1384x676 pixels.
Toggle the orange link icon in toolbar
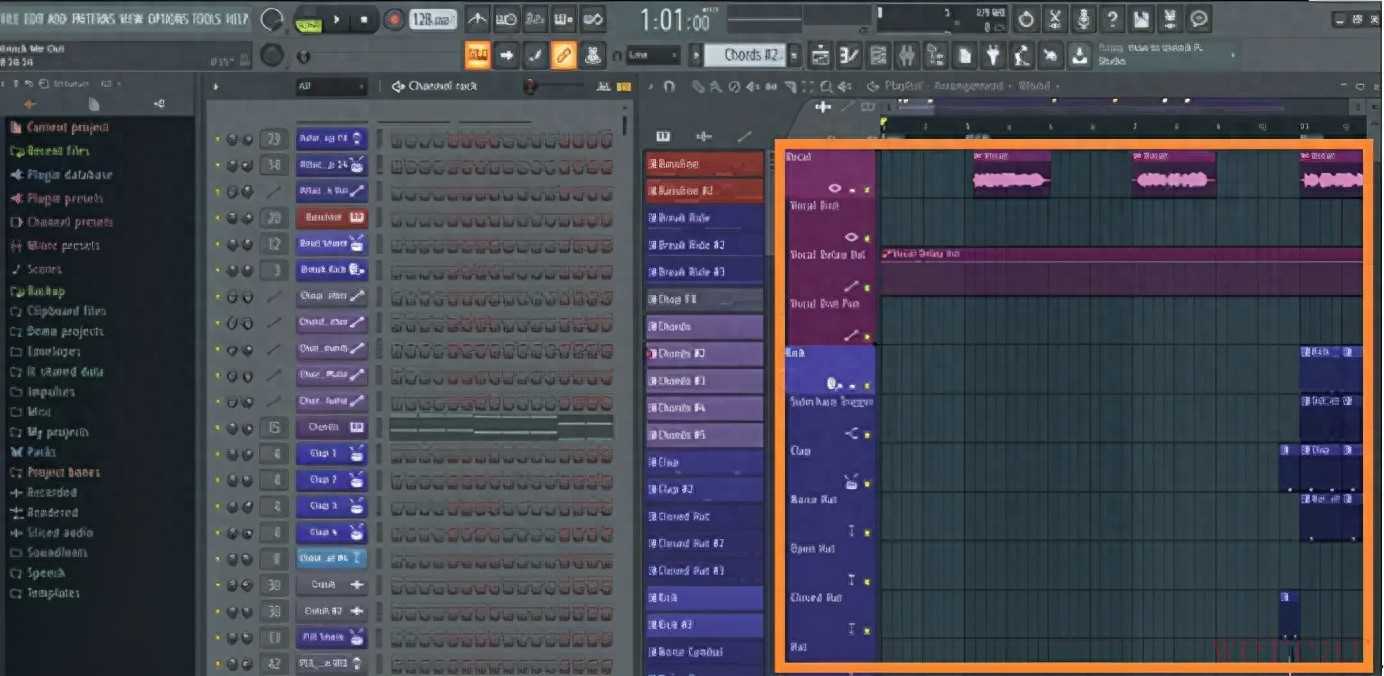click(x=564, y=55)
